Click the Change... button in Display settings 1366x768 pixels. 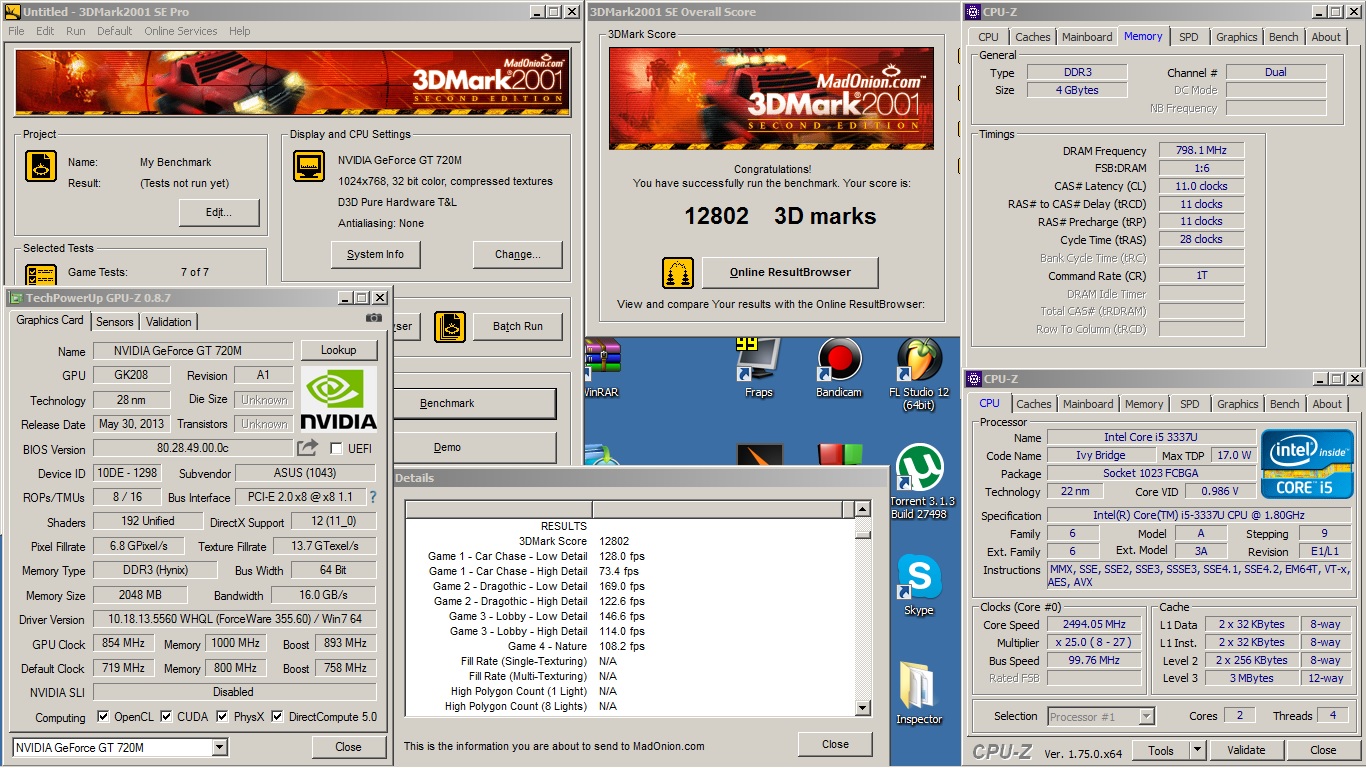(518, 254)
